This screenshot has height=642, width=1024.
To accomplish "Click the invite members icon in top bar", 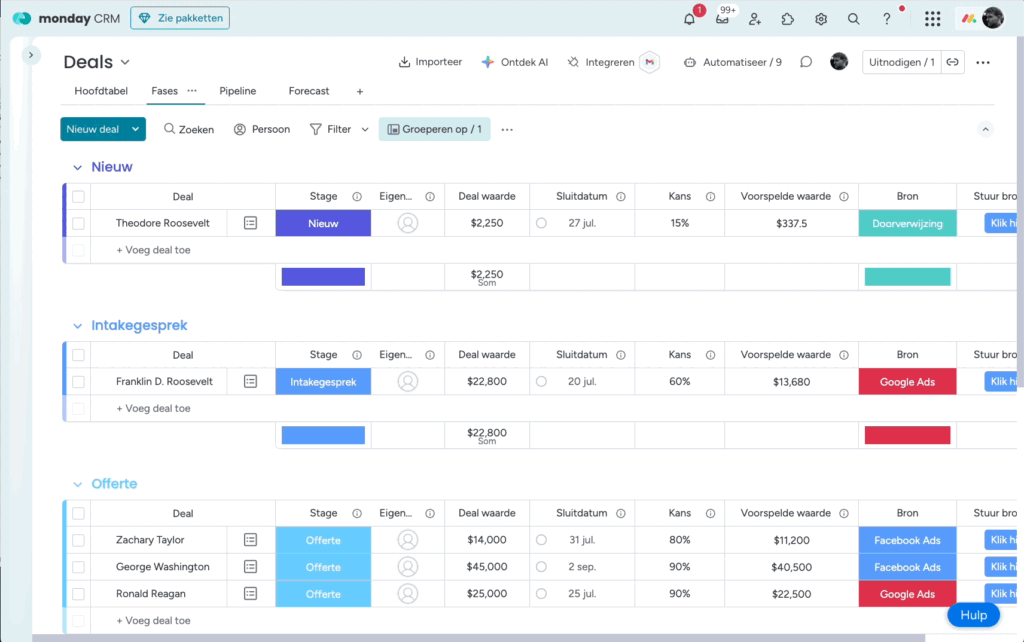I will pos(755,19).
